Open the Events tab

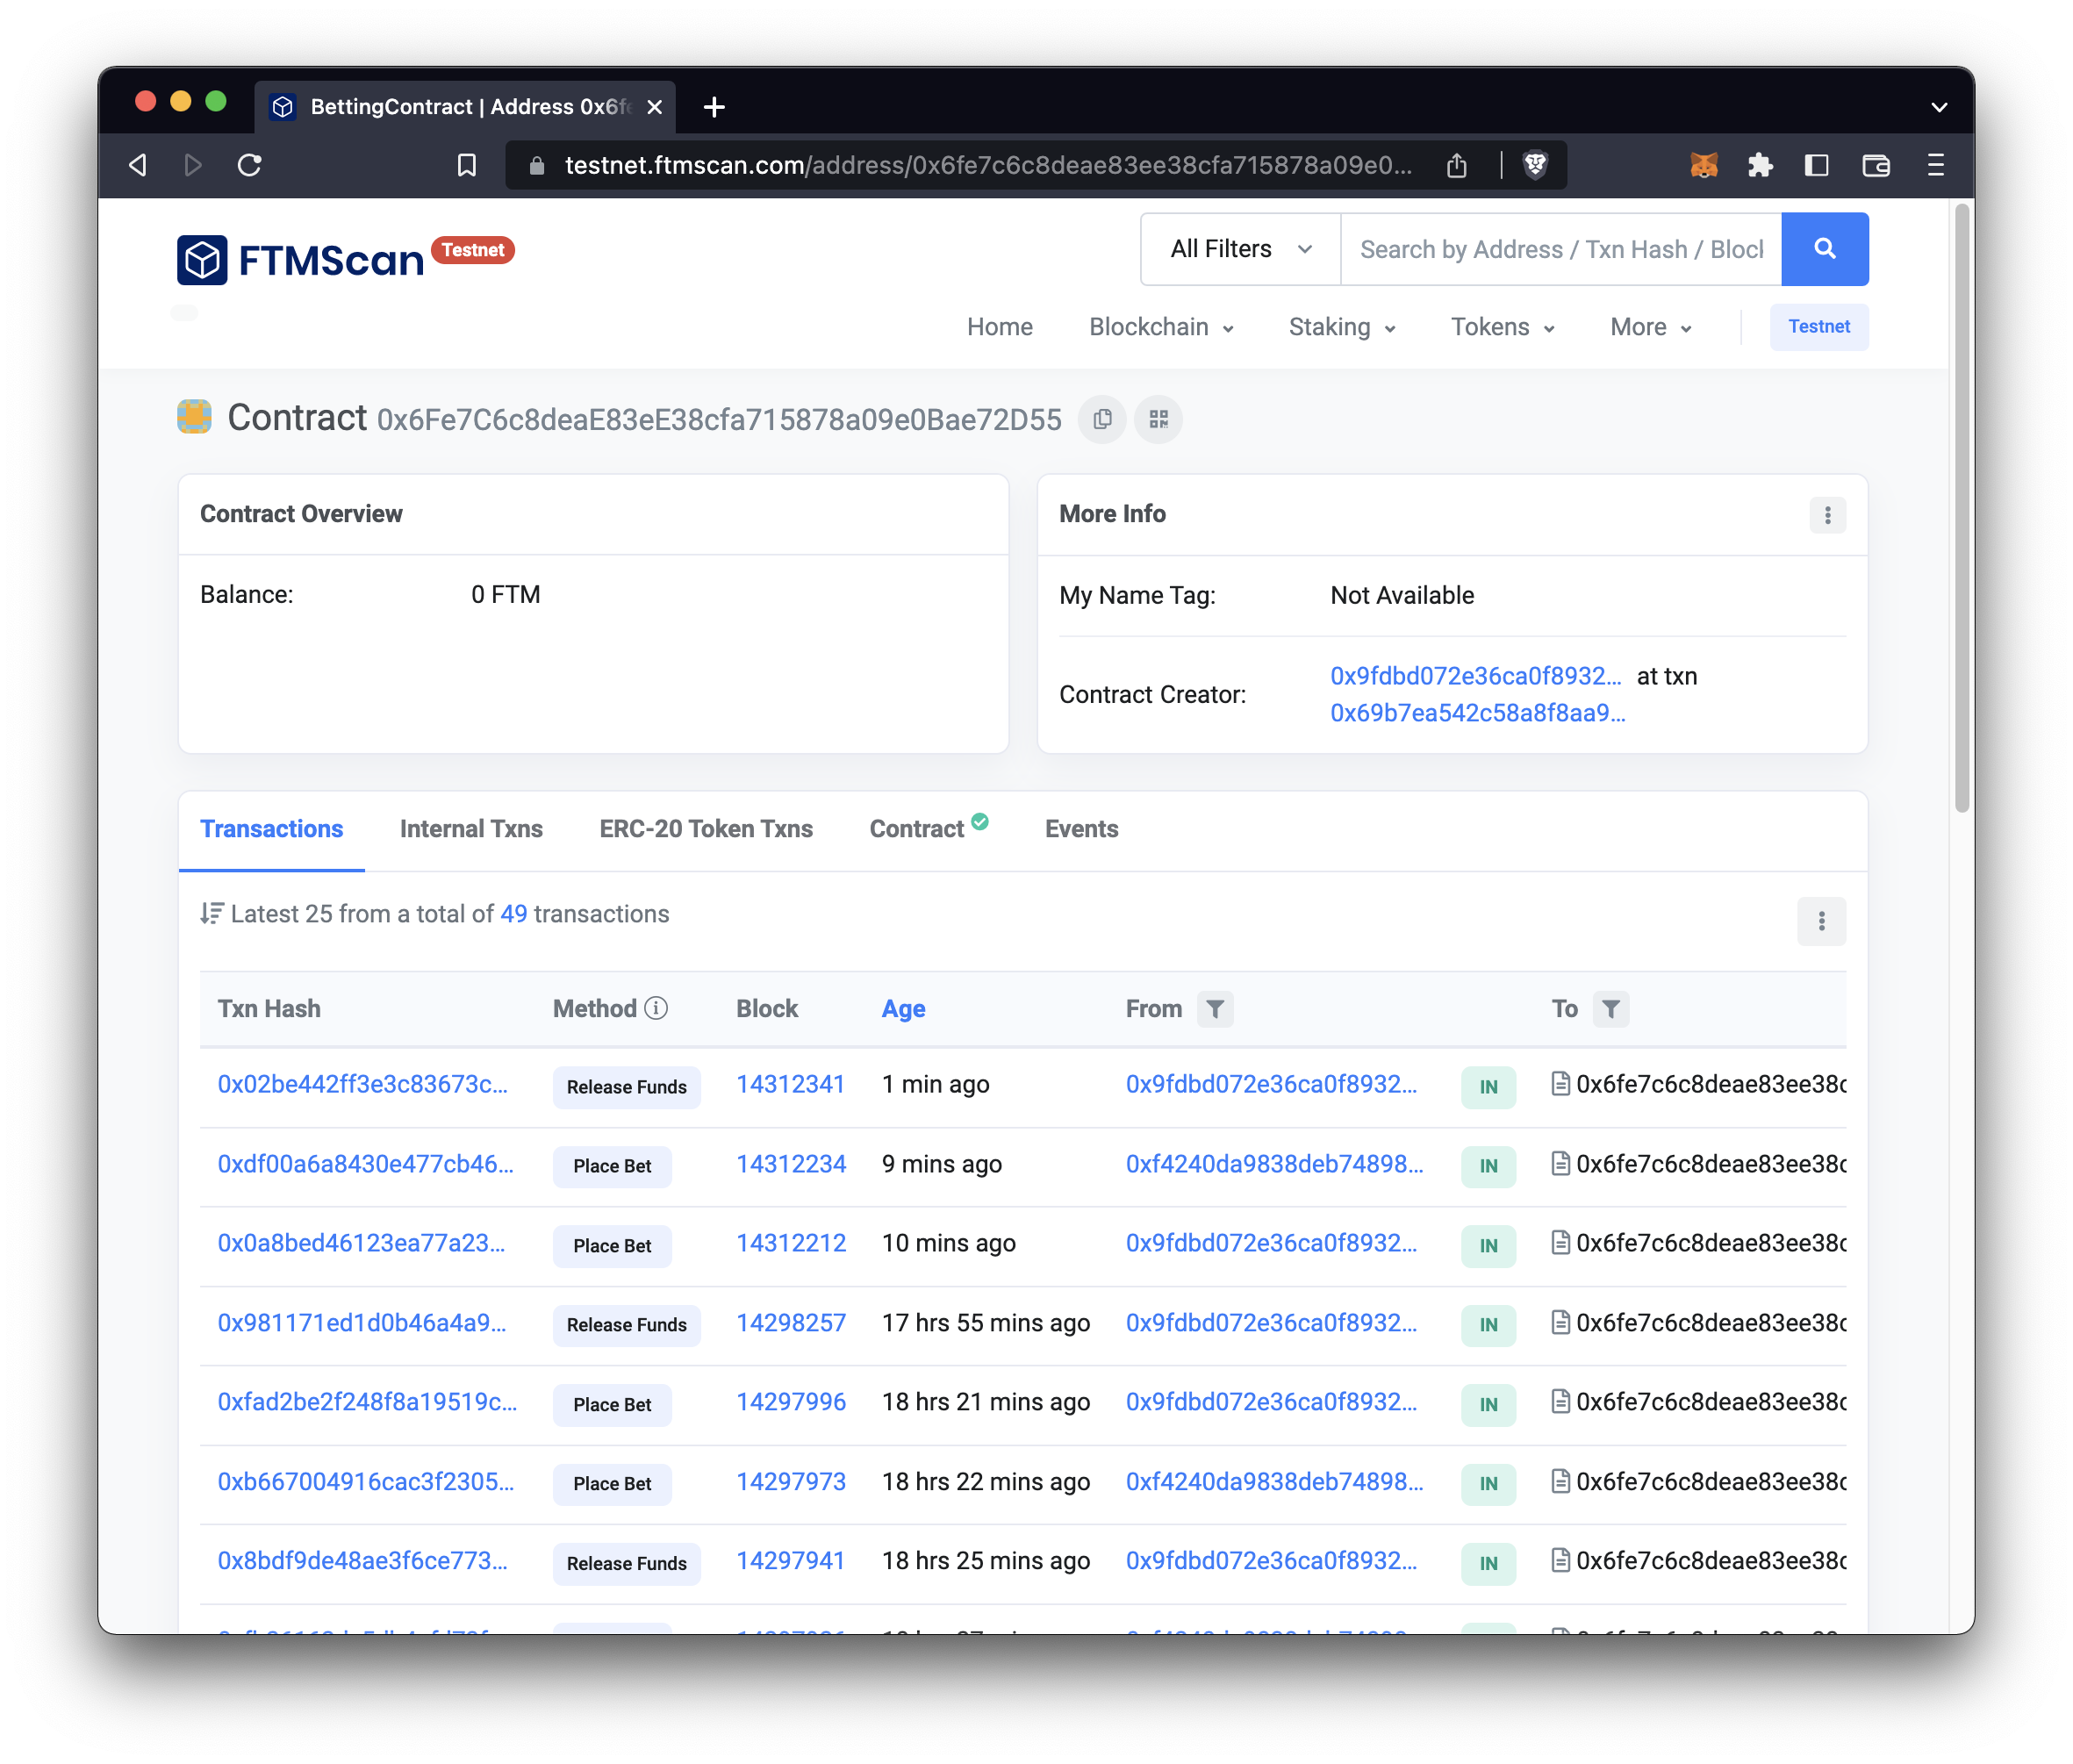click(x=1081, y=829)
